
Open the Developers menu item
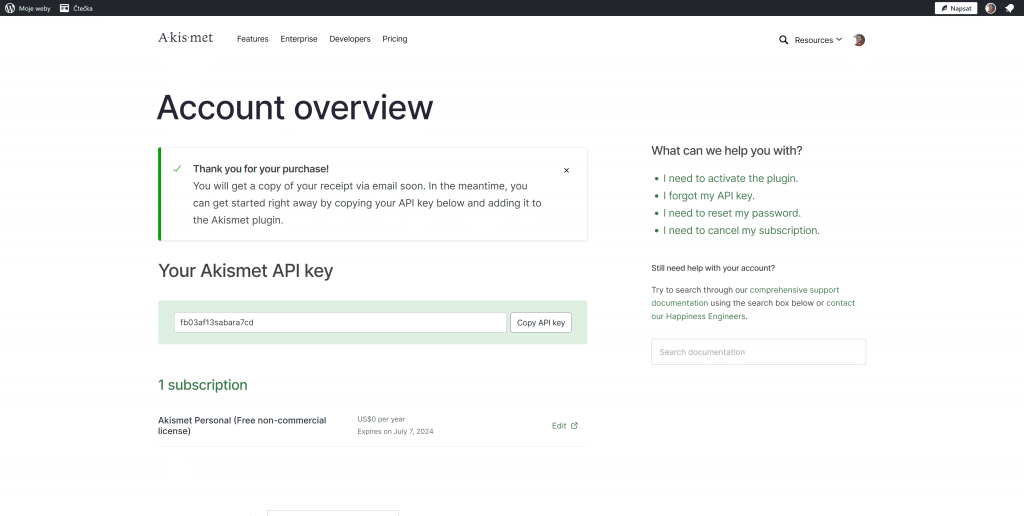(x=349, y=39)
